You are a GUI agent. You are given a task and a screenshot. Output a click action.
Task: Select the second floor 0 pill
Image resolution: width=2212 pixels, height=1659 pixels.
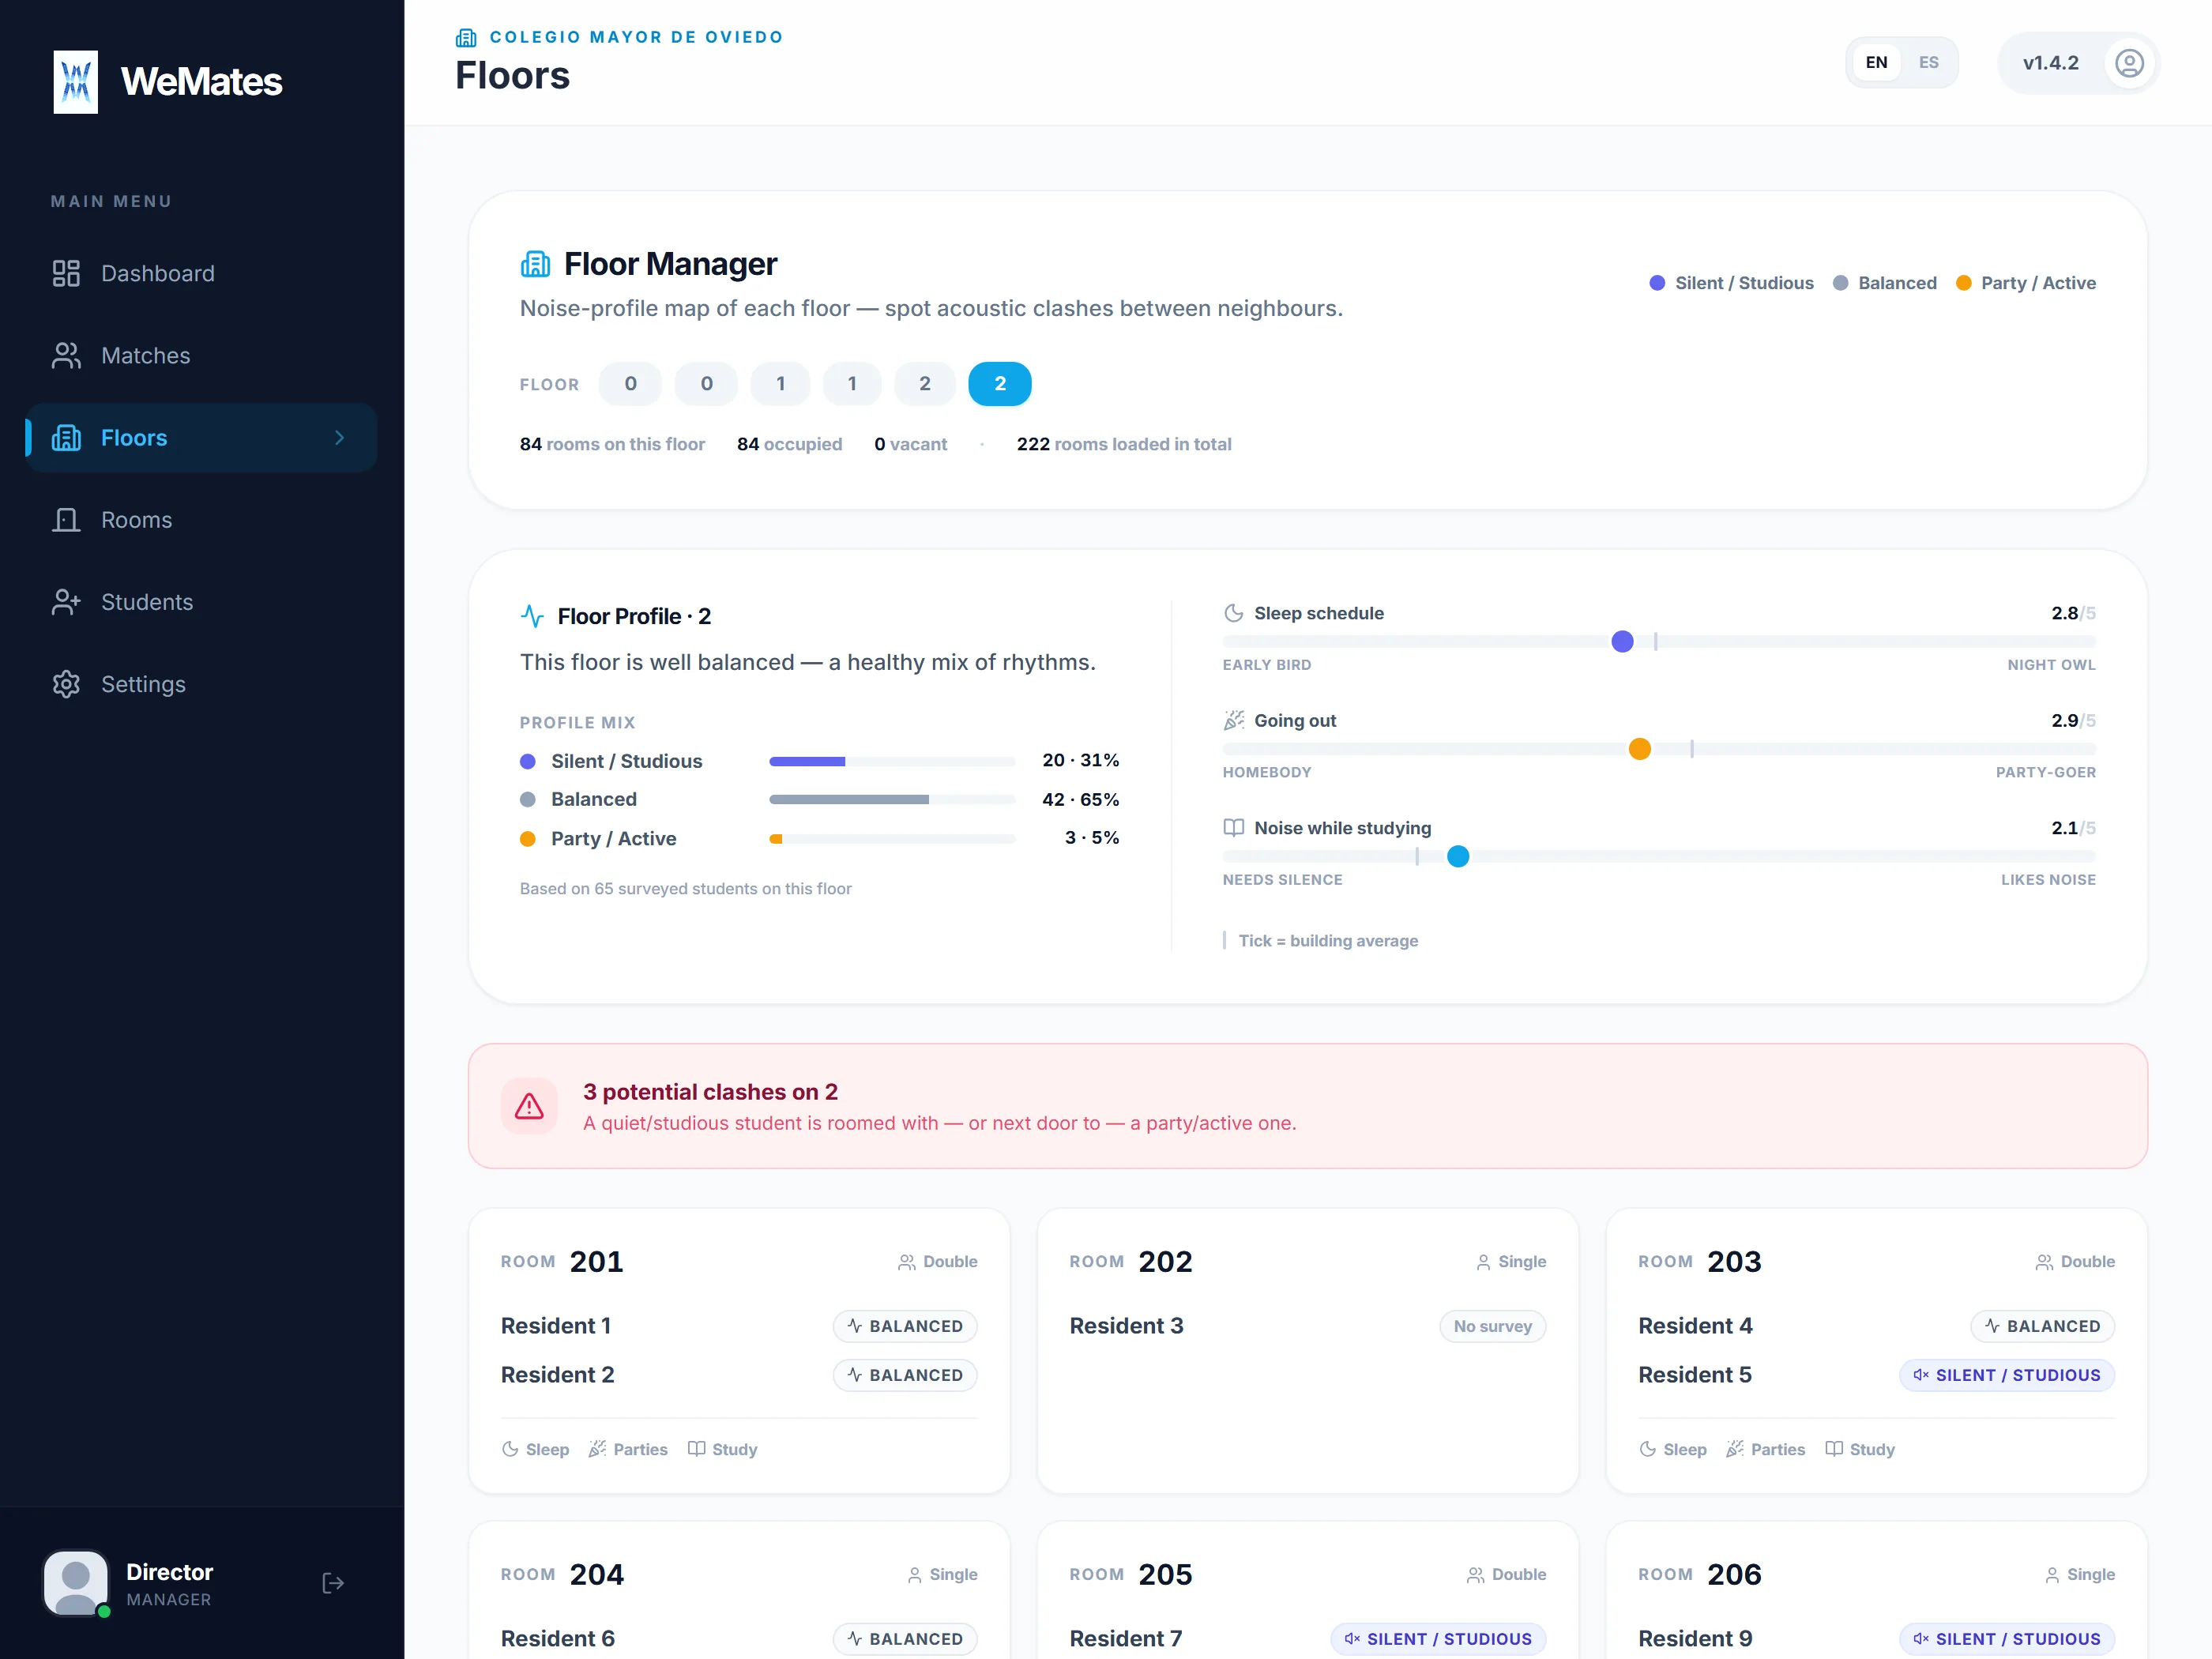click(x=706, y=384)
